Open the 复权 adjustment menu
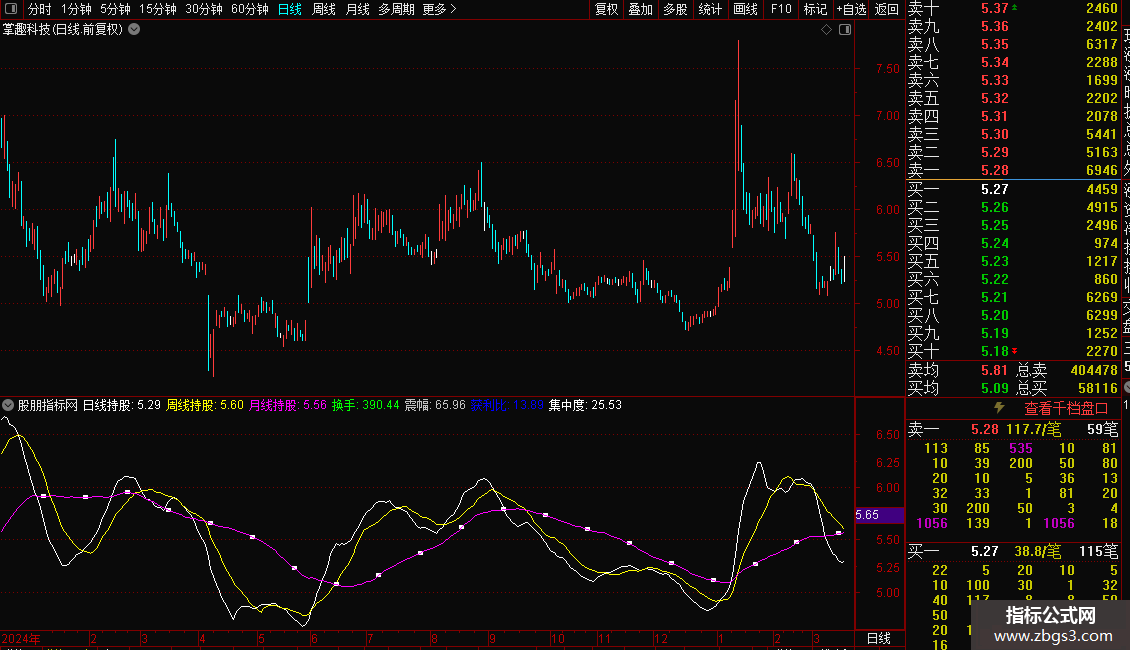The image size is (1130, 650). pos(606,9)
